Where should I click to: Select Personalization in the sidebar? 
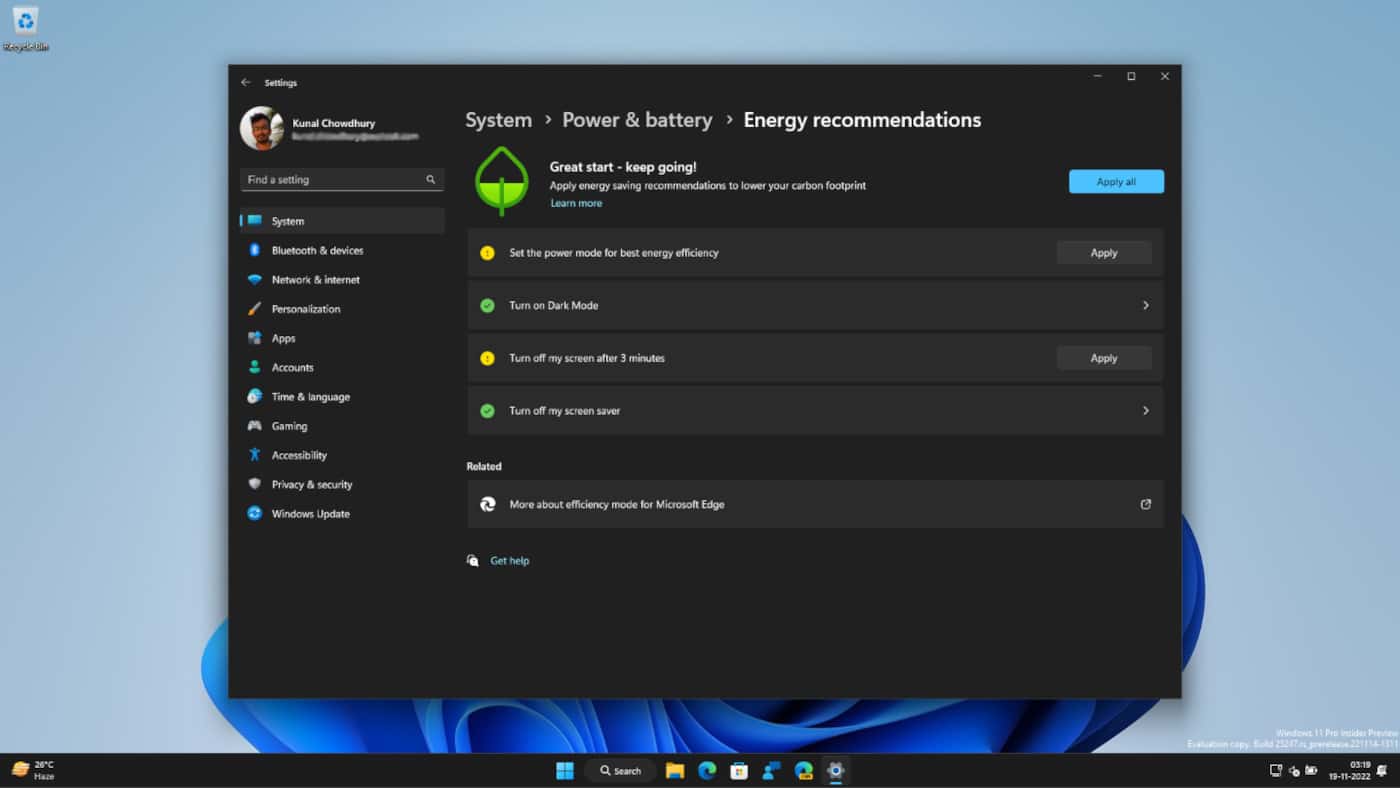pyautogui.click(x=342, y=309)
